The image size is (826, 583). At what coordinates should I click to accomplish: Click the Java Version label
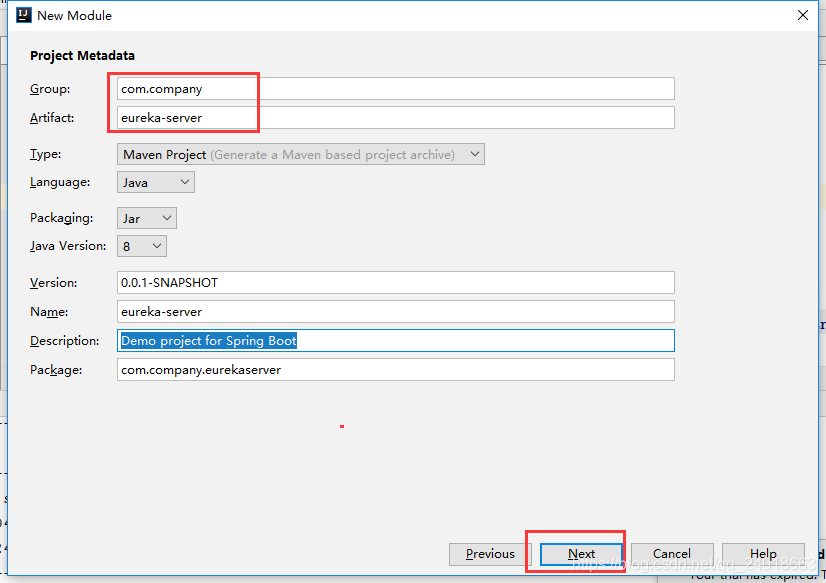pos(68,246)
